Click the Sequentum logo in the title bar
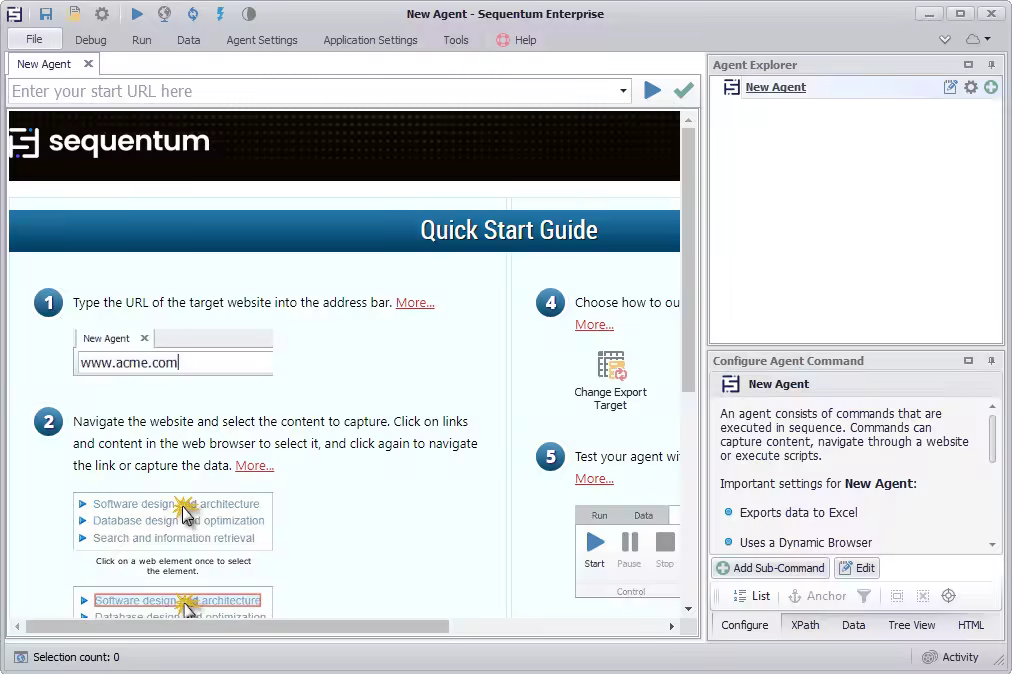Screen dimensions: 1012x674 click(x=14, y=14)
